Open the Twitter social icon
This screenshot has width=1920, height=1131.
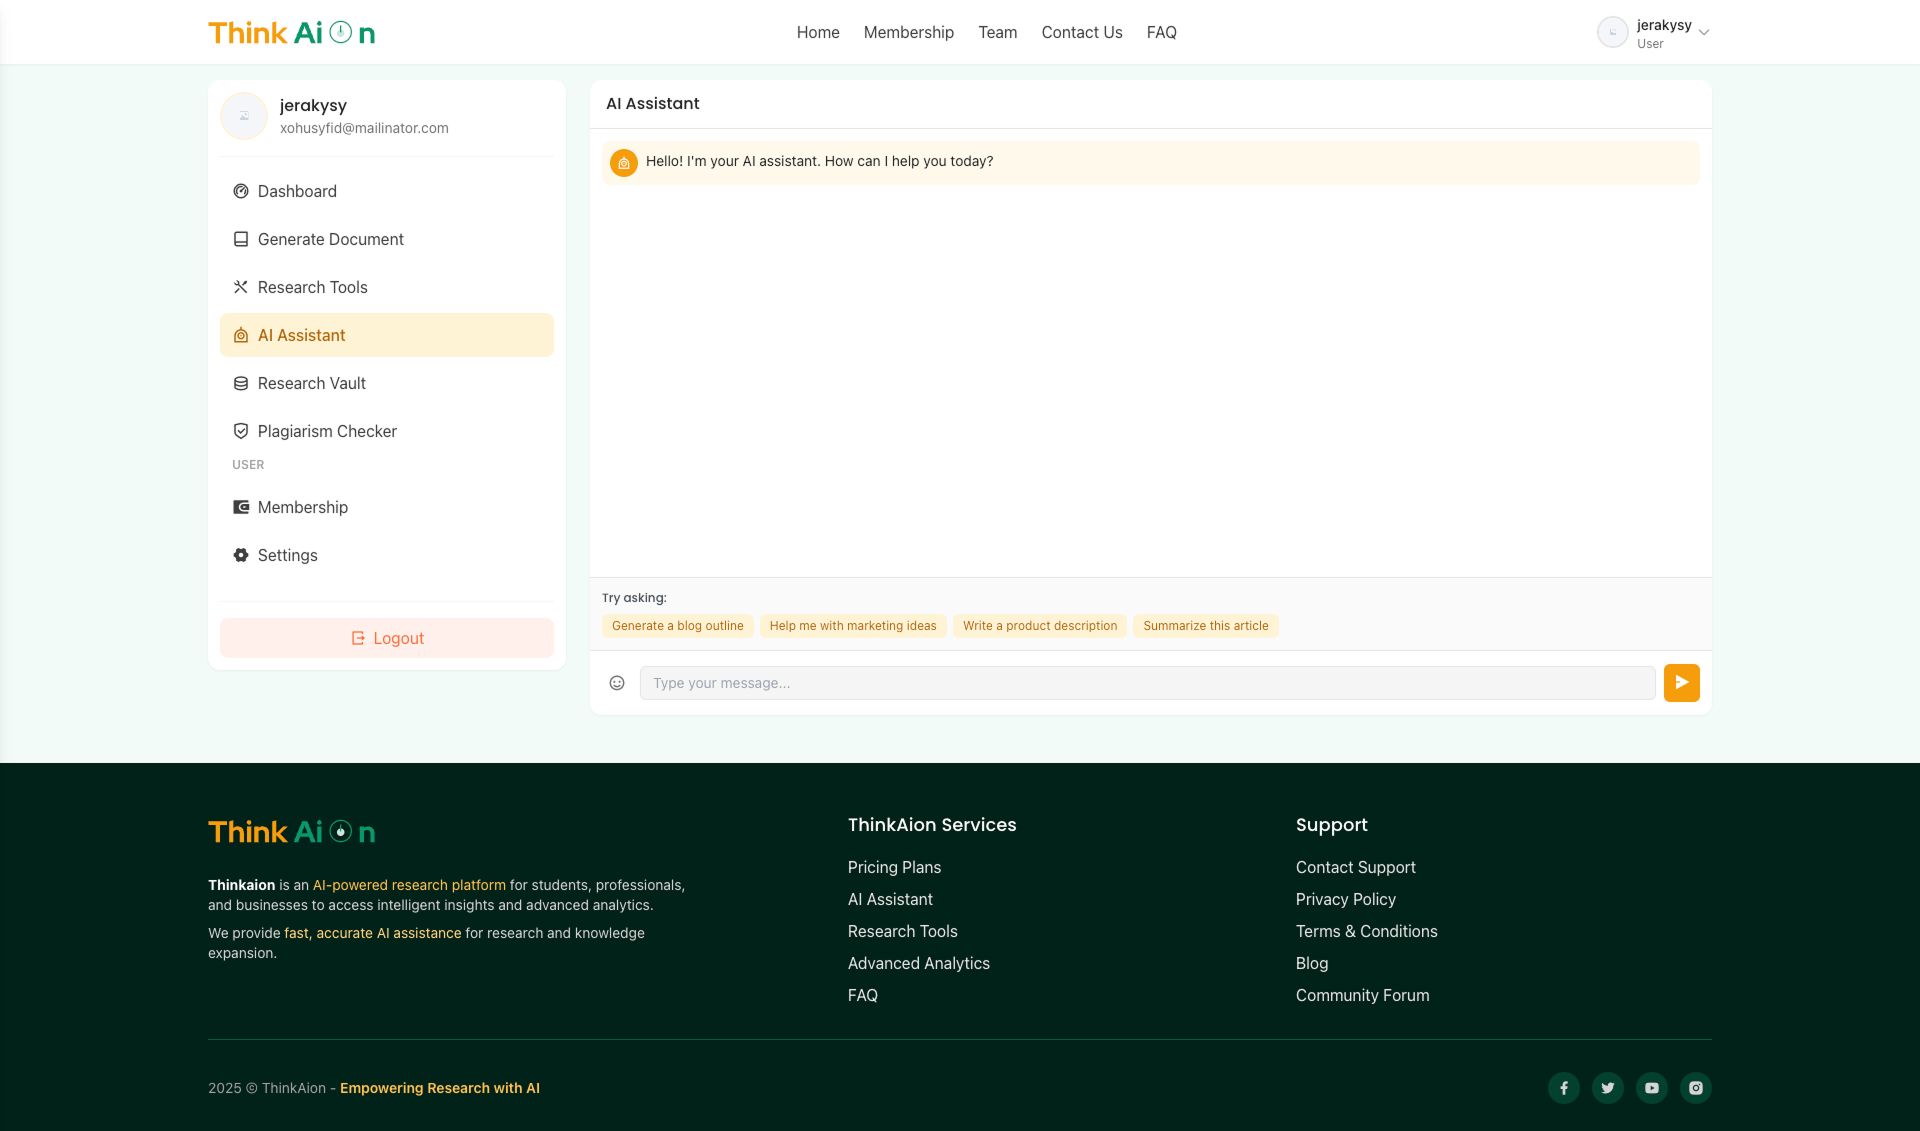(x=1608, y=1088)
